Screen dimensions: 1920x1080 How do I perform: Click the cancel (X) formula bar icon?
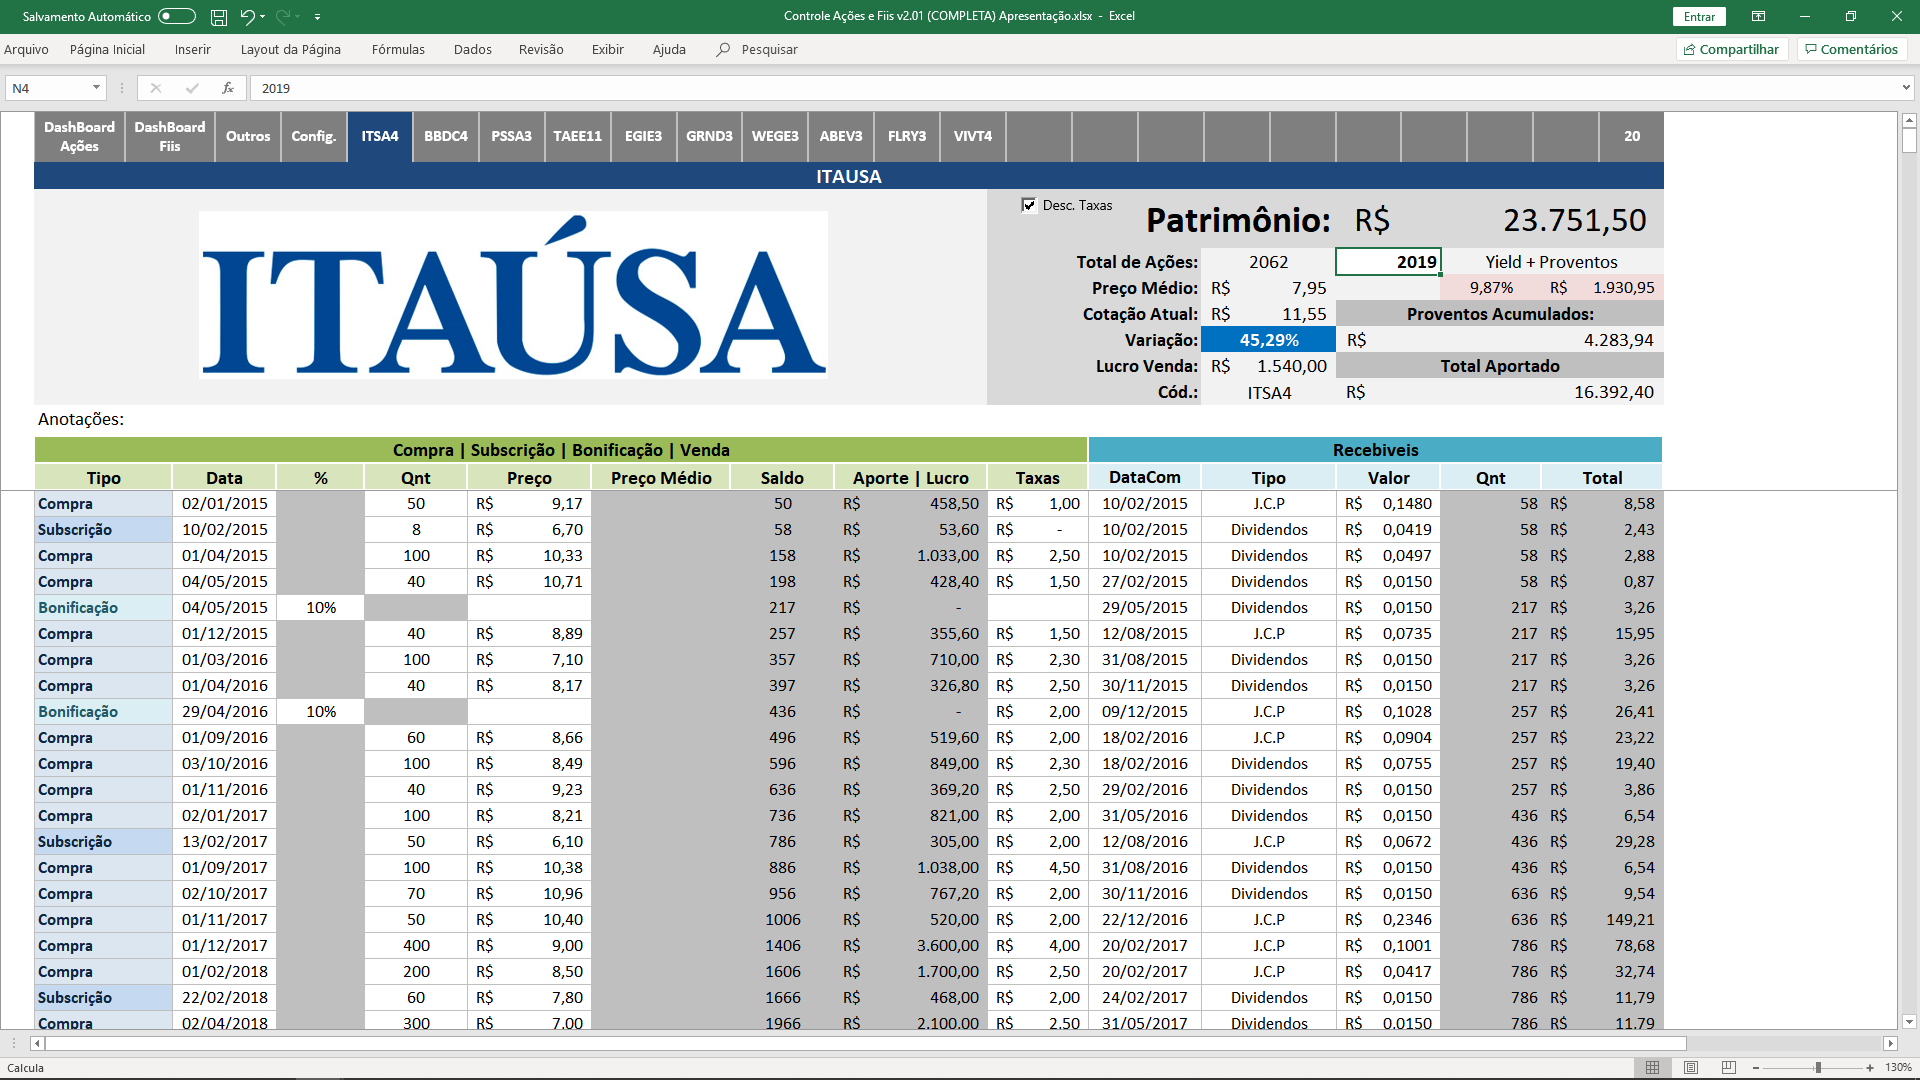(x=156, y=88)
